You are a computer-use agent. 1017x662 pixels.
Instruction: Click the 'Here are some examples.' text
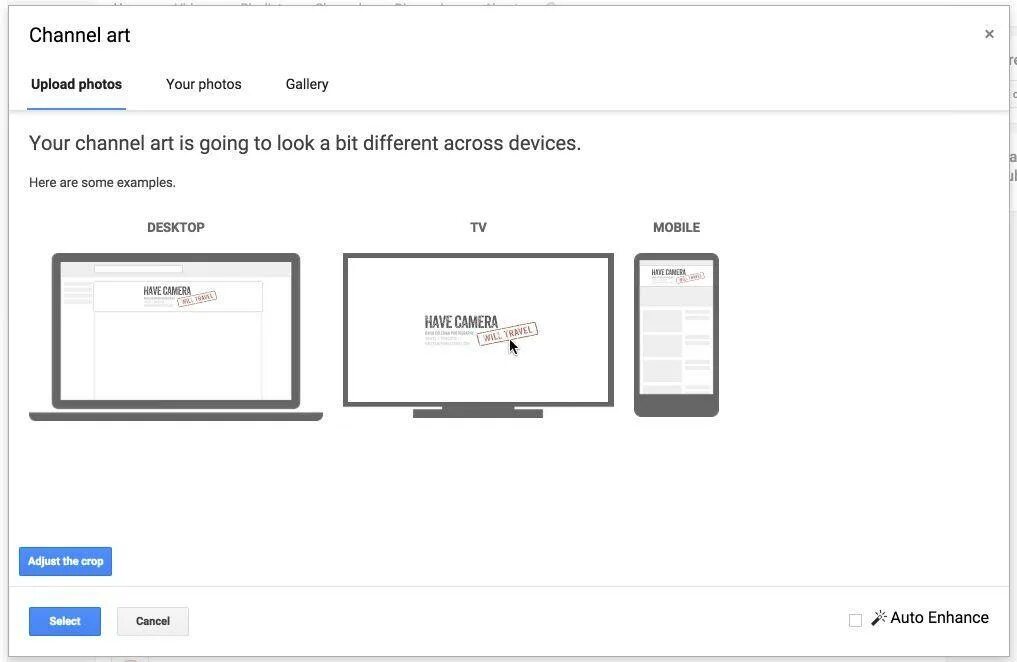102,183
